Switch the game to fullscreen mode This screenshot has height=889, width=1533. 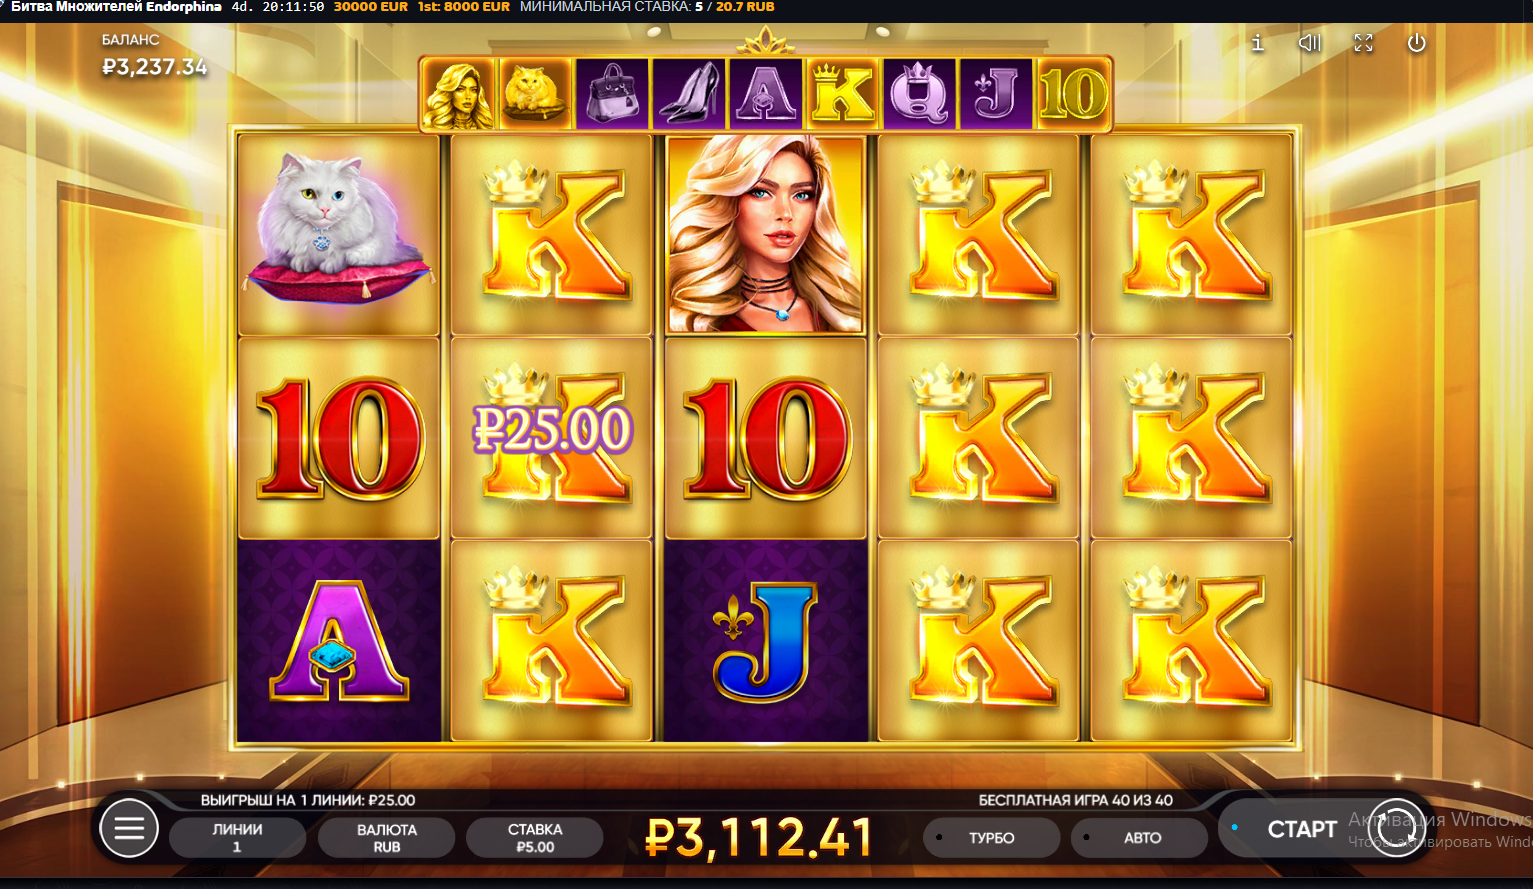1363,43
